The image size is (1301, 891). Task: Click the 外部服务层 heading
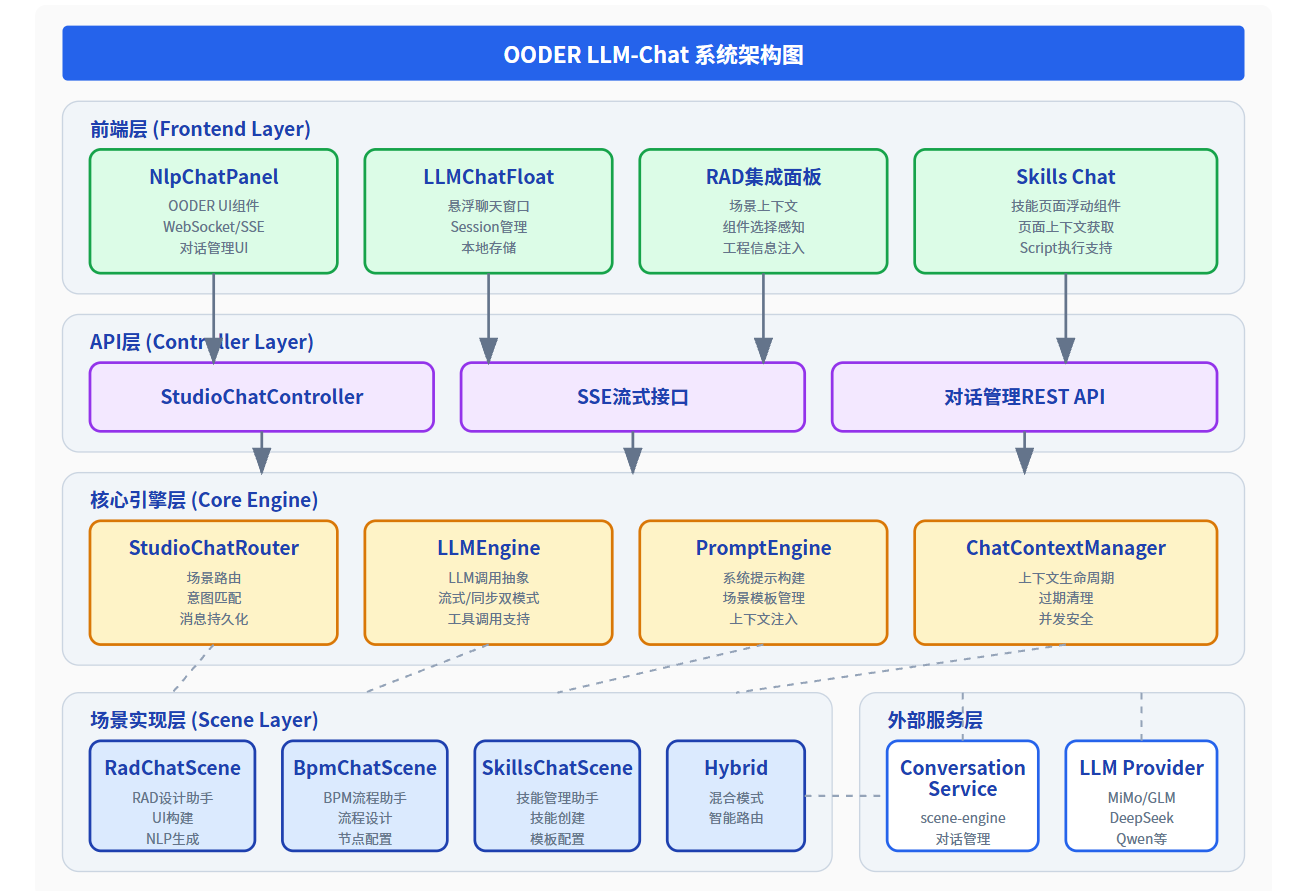click(935, 720)
